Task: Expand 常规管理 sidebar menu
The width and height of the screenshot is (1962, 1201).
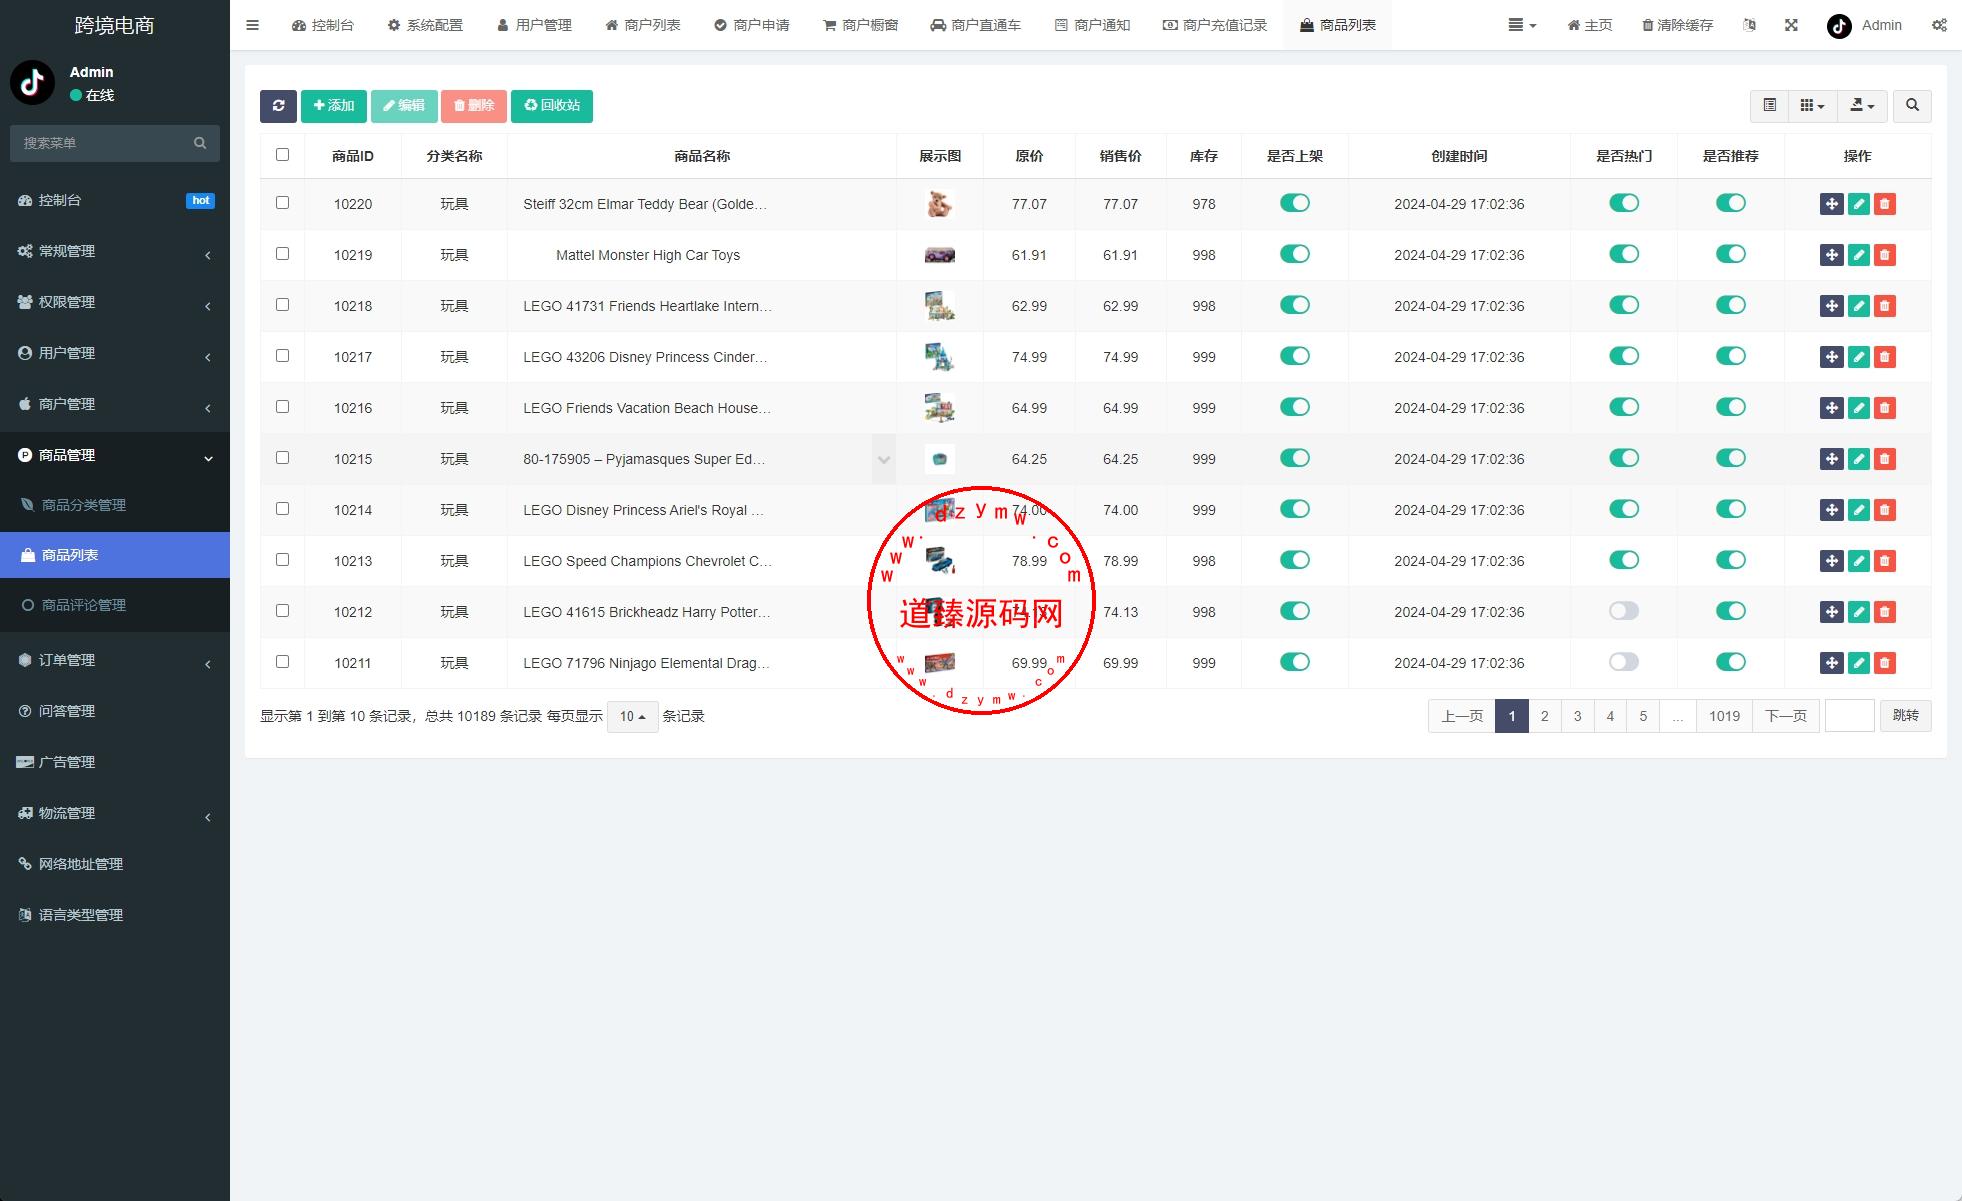Action: click(115, 251)
